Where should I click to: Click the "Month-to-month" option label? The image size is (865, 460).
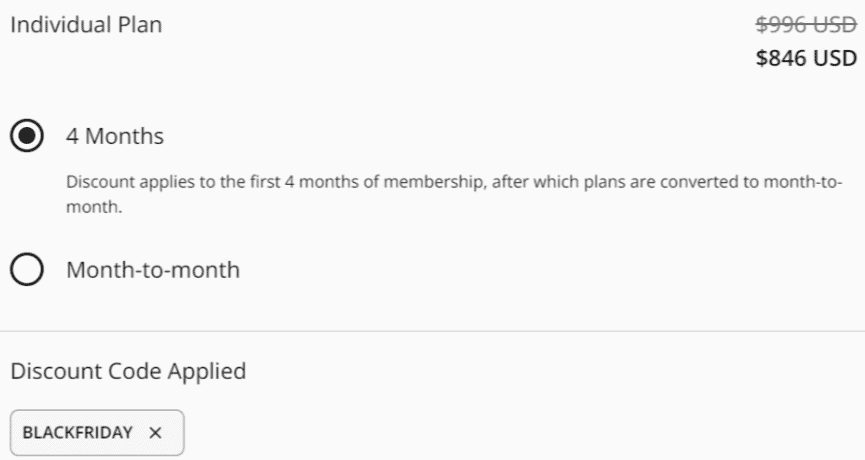click(x=153, y=270)
